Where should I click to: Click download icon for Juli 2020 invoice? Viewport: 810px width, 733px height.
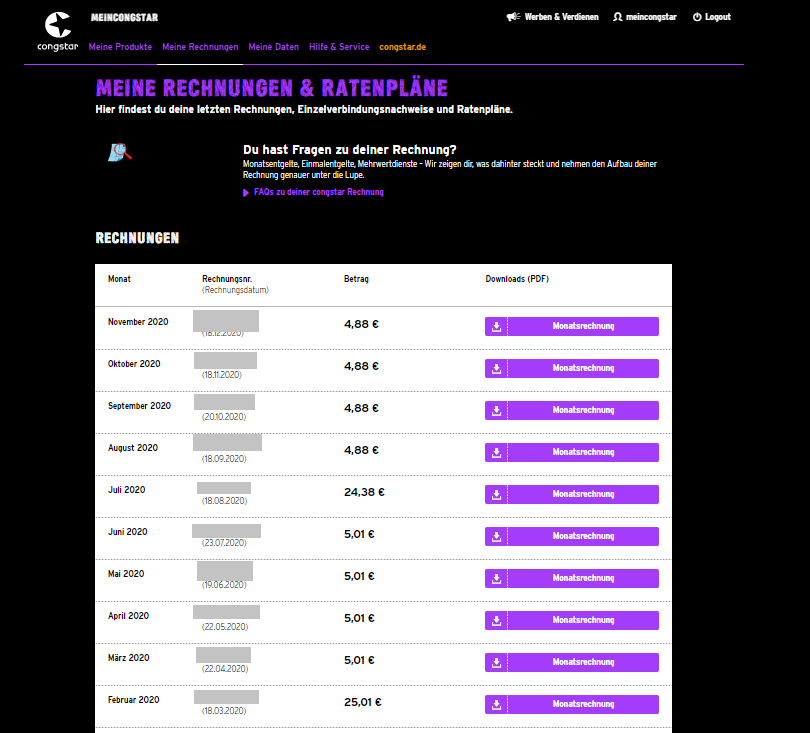(x=496, y=494)
